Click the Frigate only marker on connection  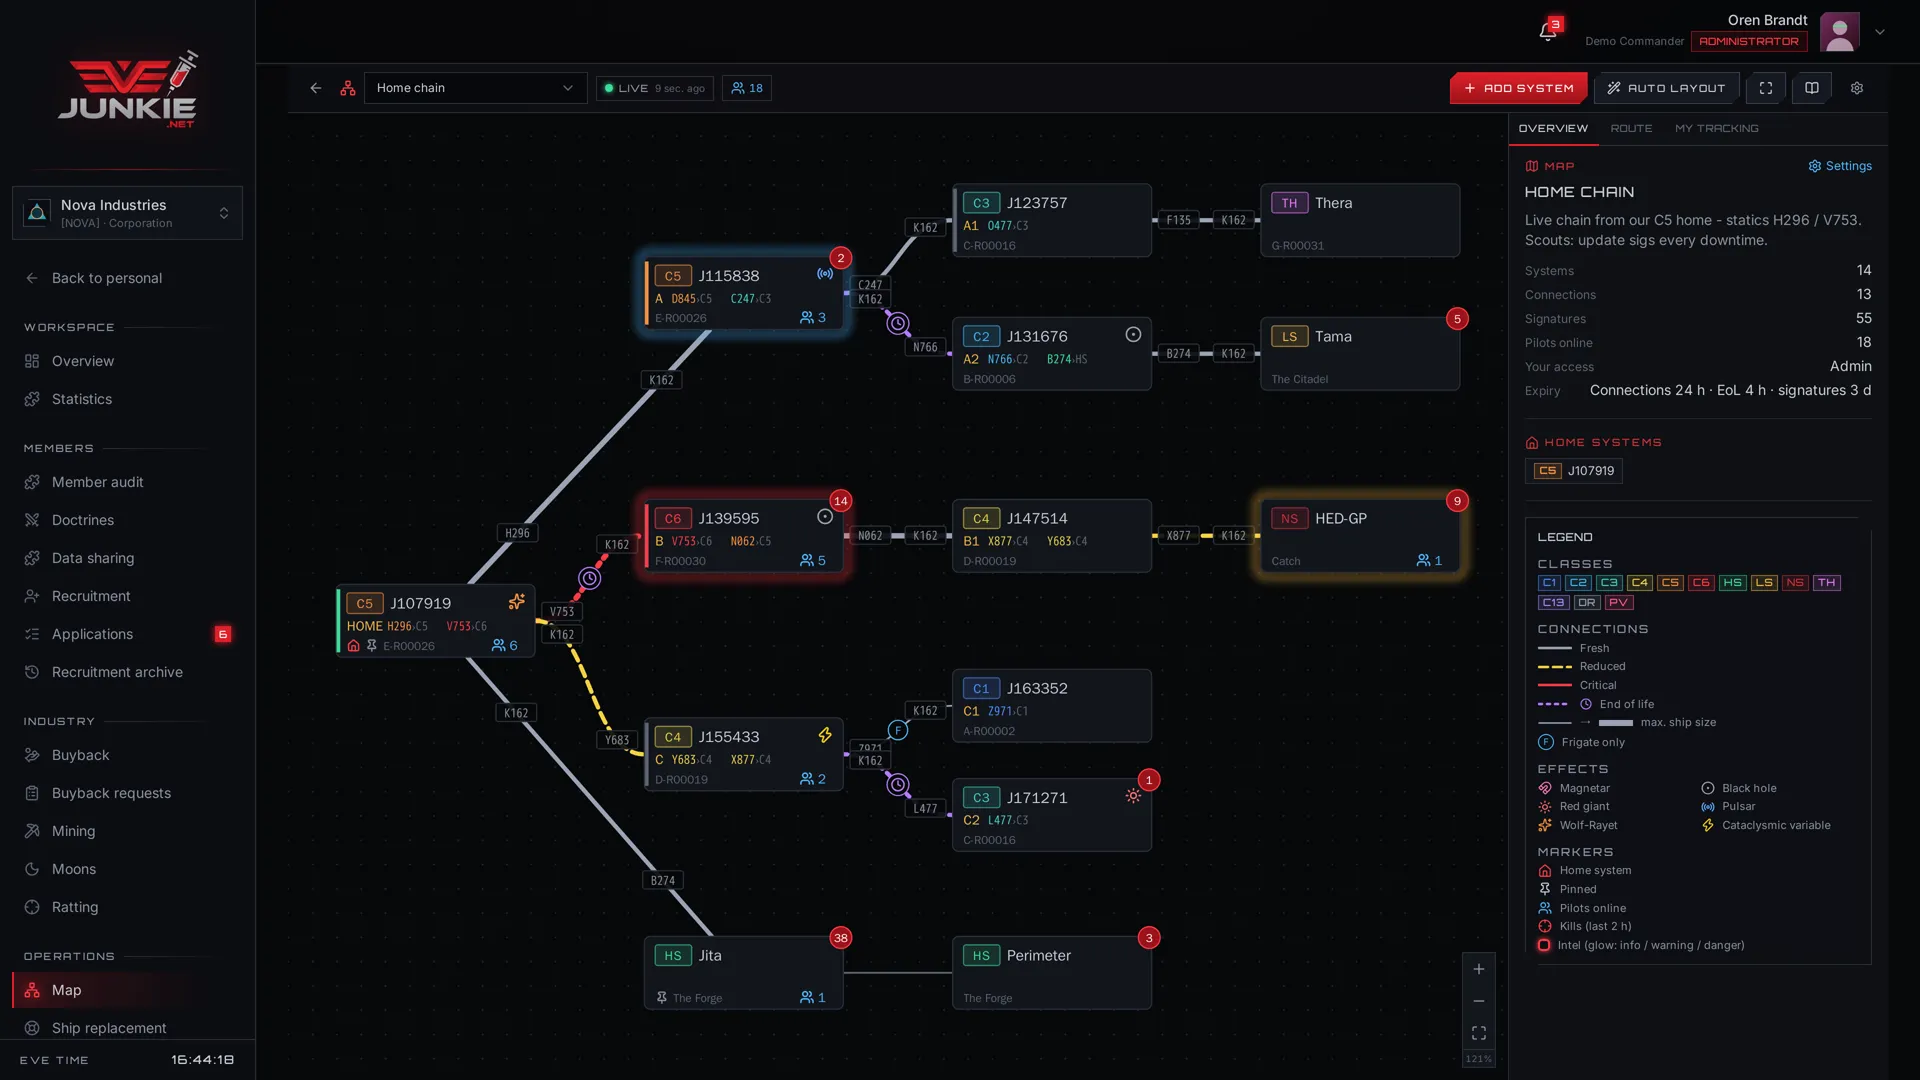point(898,730)
